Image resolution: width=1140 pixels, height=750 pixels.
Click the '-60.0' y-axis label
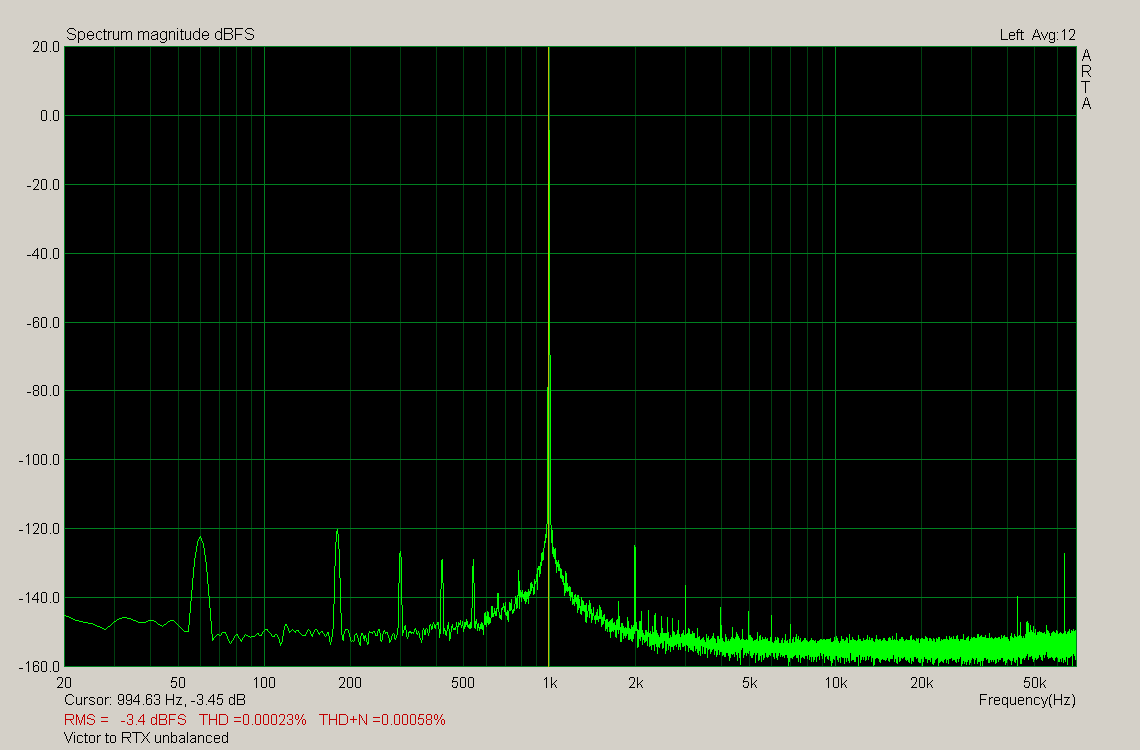pyautogui.click(x=43, y=323)
